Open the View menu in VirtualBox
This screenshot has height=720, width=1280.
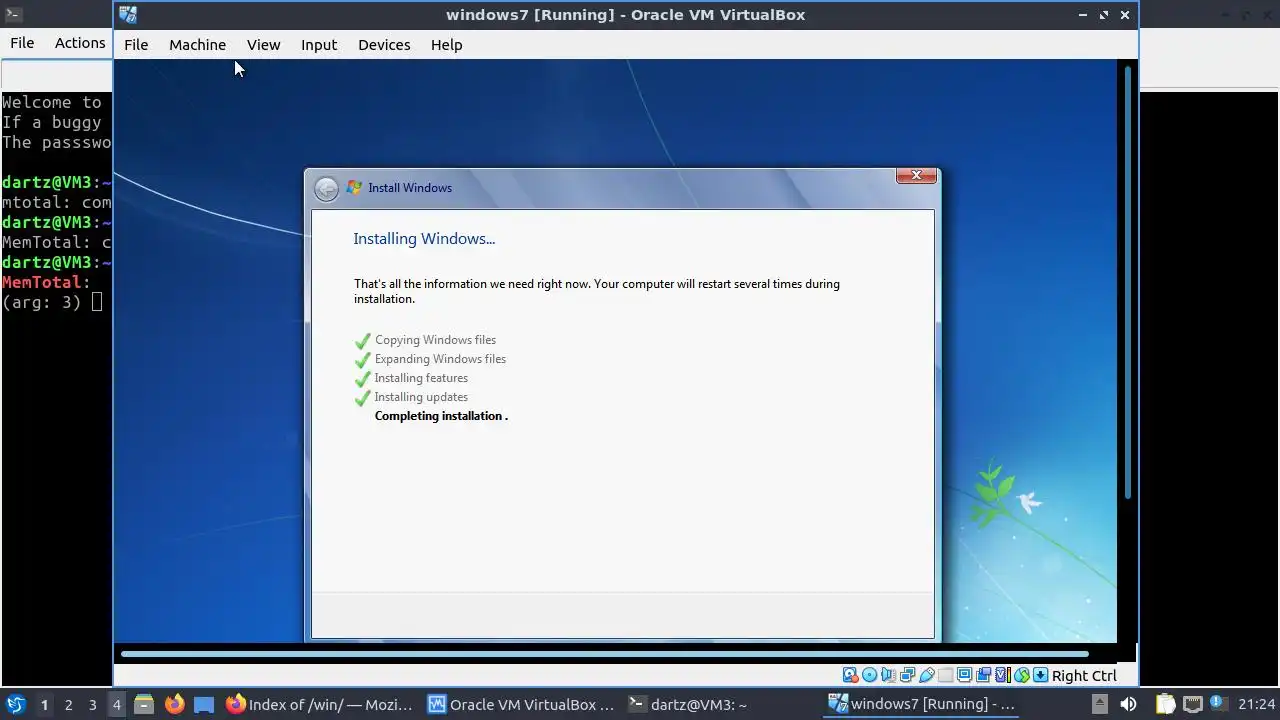click(263, 44)
